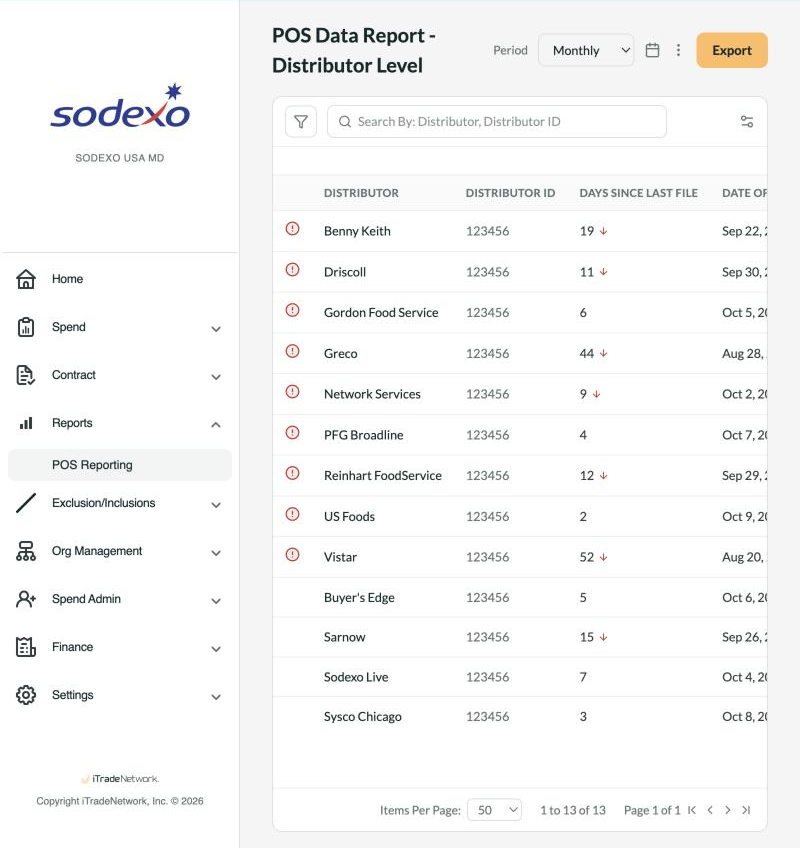Click the Export button

pyautogui.click(x=732, y=50)
